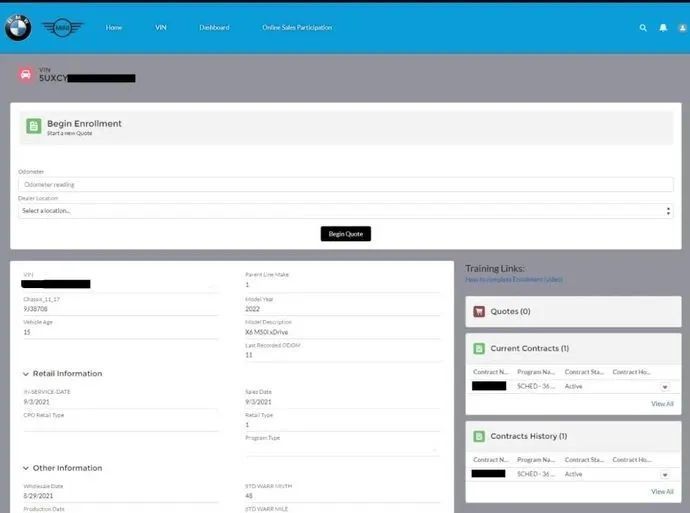Open the user profile icon

click(683, 28)
